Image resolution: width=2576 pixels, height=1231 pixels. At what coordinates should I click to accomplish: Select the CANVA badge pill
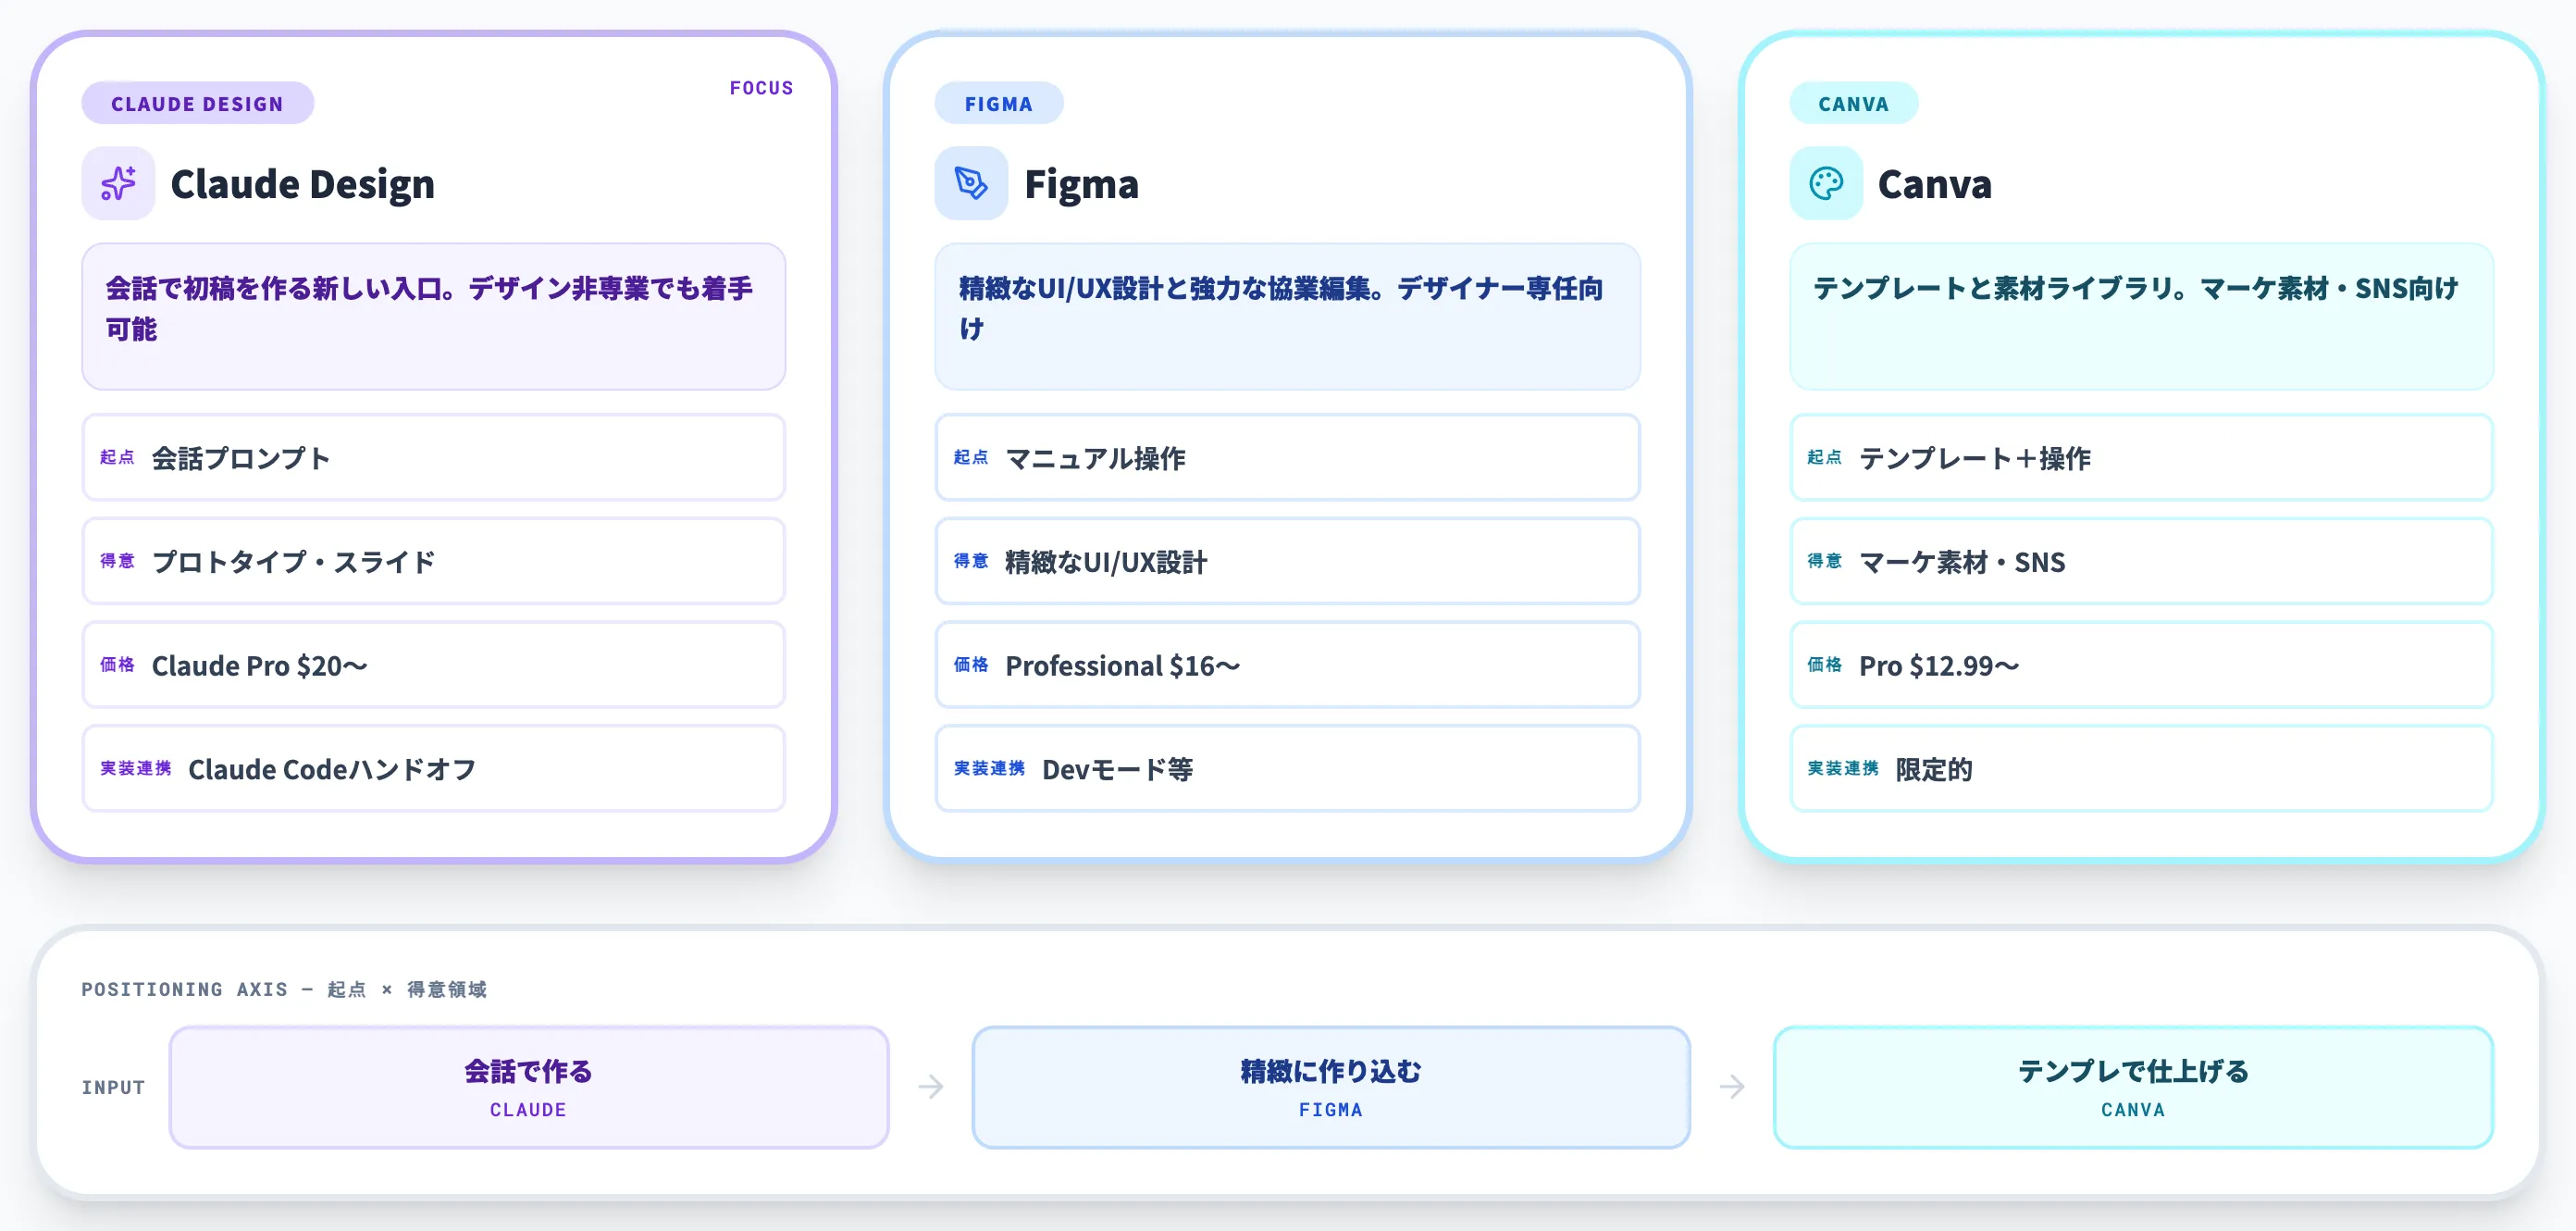1853,103
